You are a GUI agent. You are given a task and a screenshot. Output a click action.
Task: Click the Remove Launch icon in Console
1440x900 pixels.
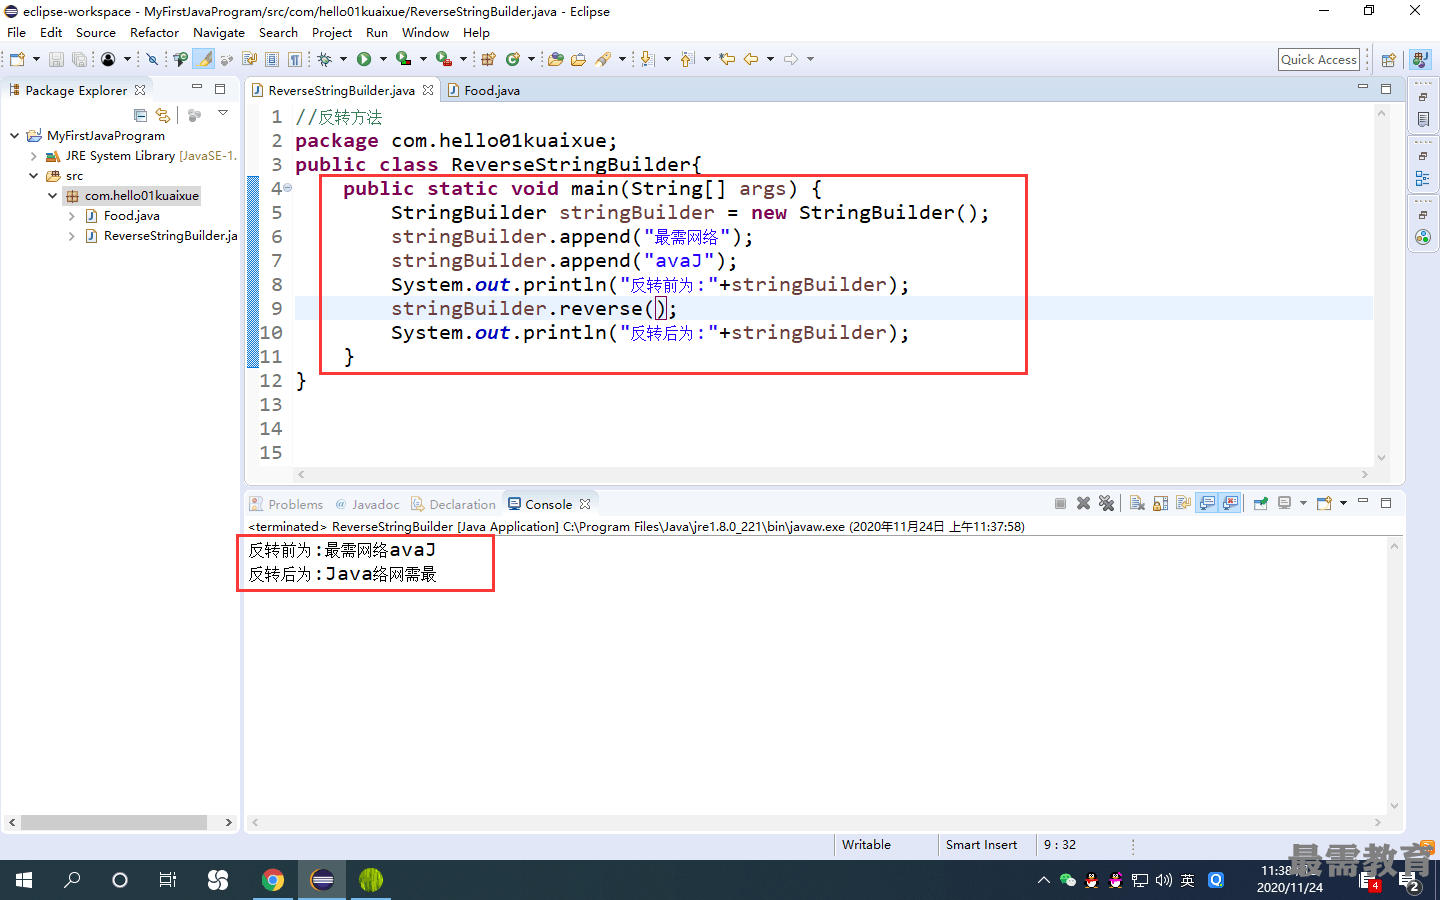[x=1083, y=503]
